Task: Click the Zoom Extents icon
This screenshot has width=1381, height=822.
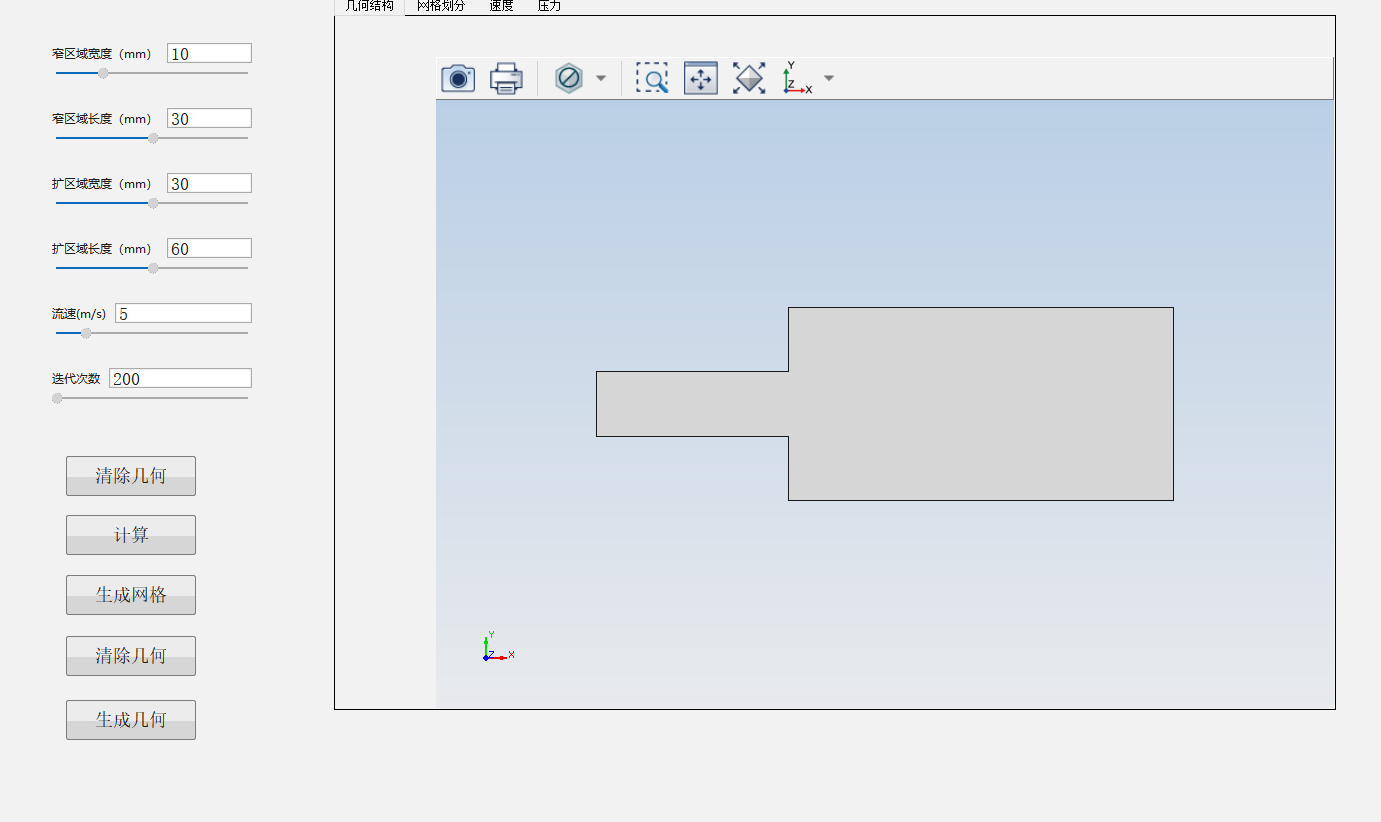Action: click(749, 78)
